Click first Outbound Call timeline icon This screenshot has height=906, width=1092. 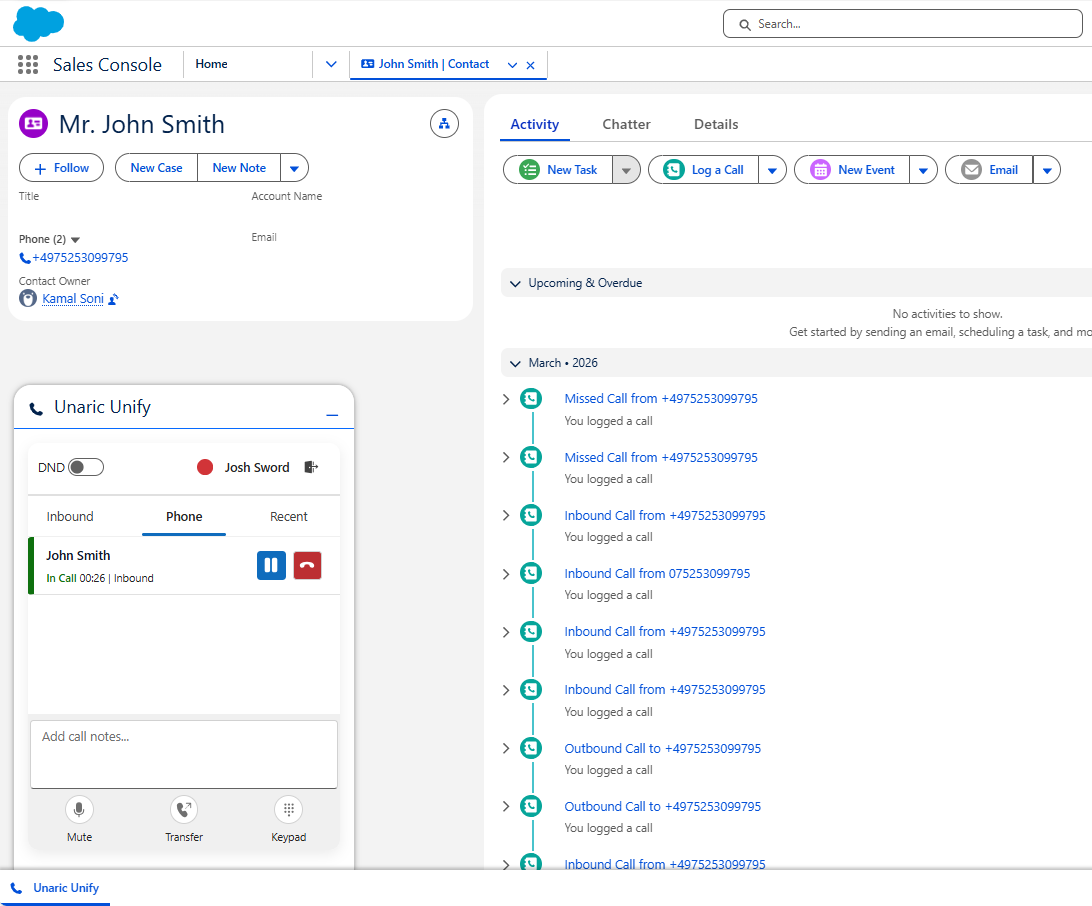pos(531,748)
